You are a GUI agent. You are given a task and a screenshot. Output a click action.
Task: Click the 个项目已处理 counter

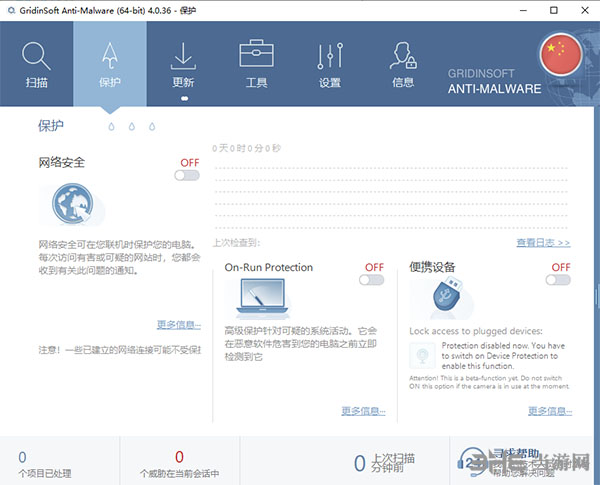[x=45, y=465]
